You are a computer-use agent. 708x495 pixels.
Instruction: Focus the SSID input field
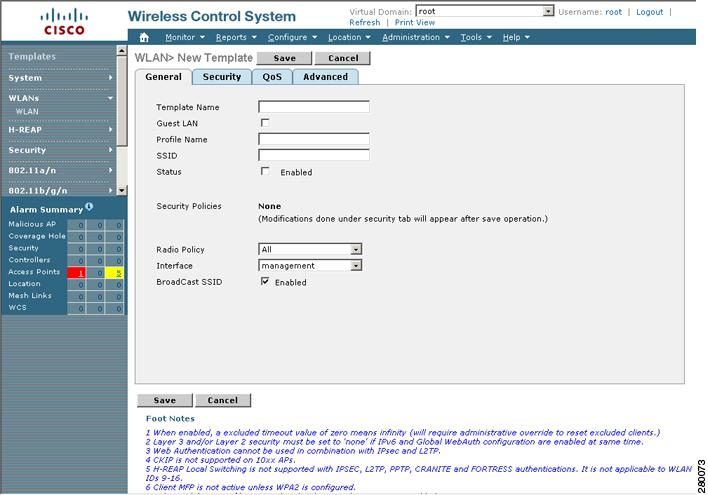click(x=314, y=155)
